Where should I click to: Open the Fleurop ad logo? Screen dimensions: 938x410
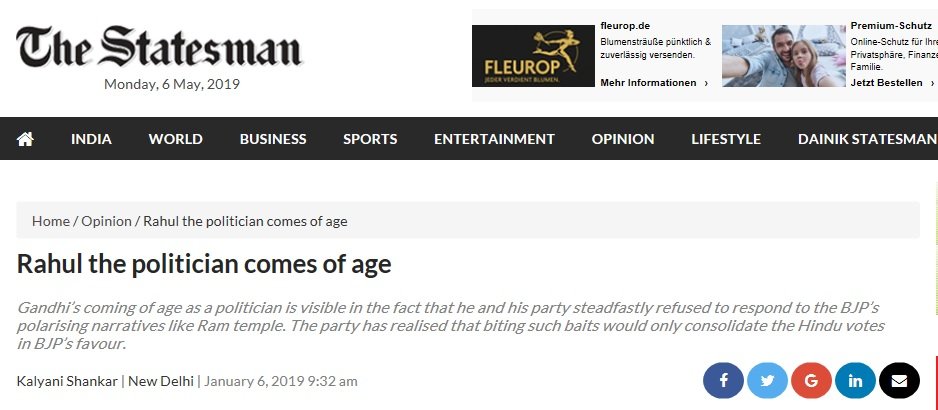click(x=533, y=56)
